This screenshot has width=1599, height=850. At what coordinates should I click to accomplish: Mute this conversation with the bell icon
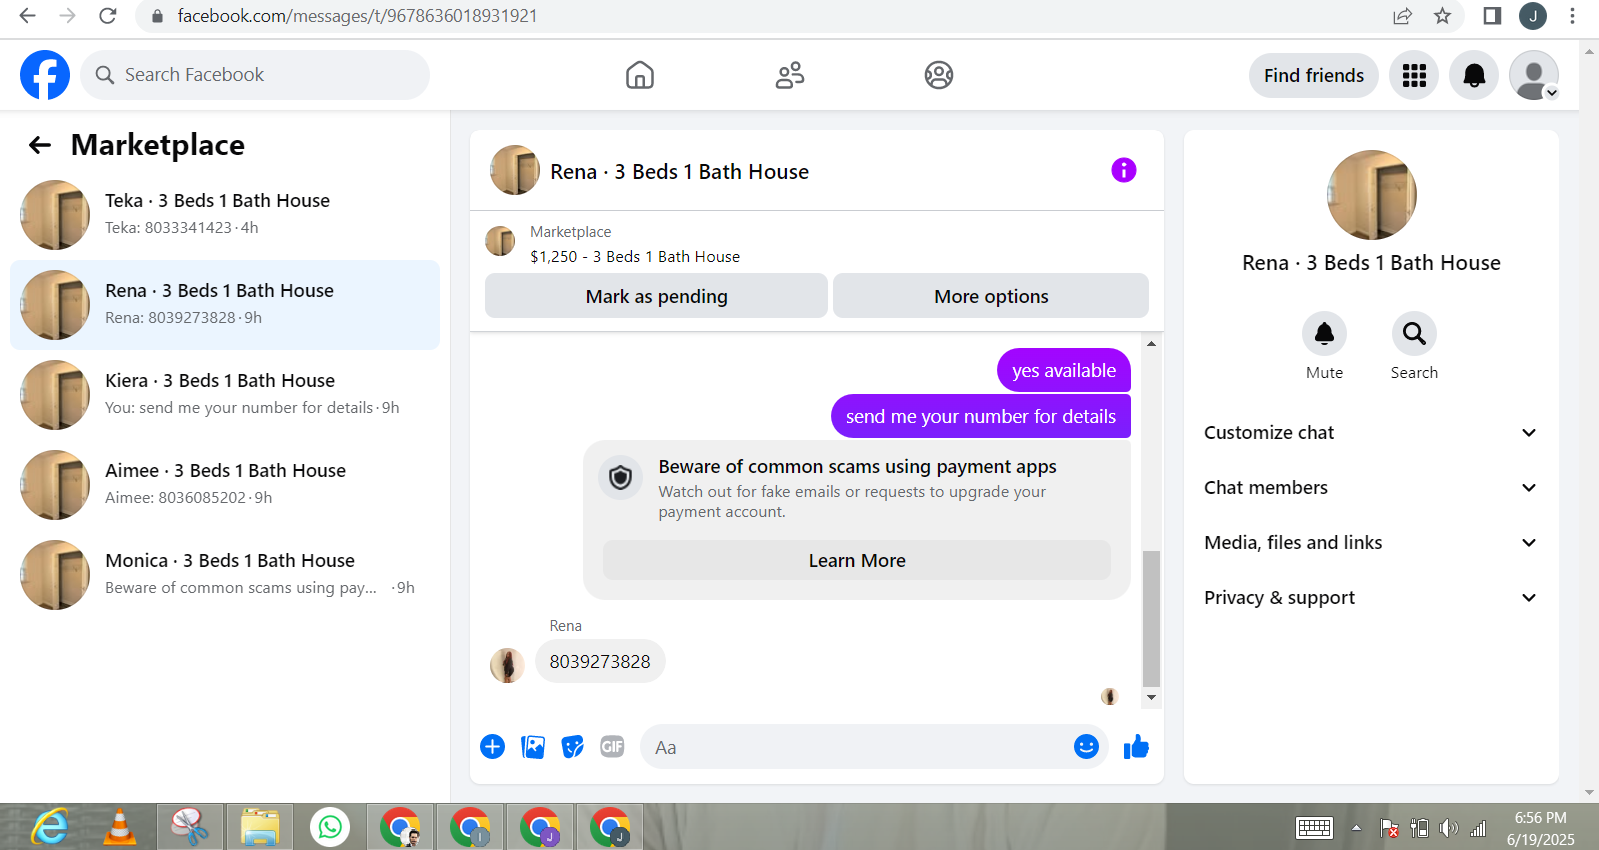(1324, 333)
